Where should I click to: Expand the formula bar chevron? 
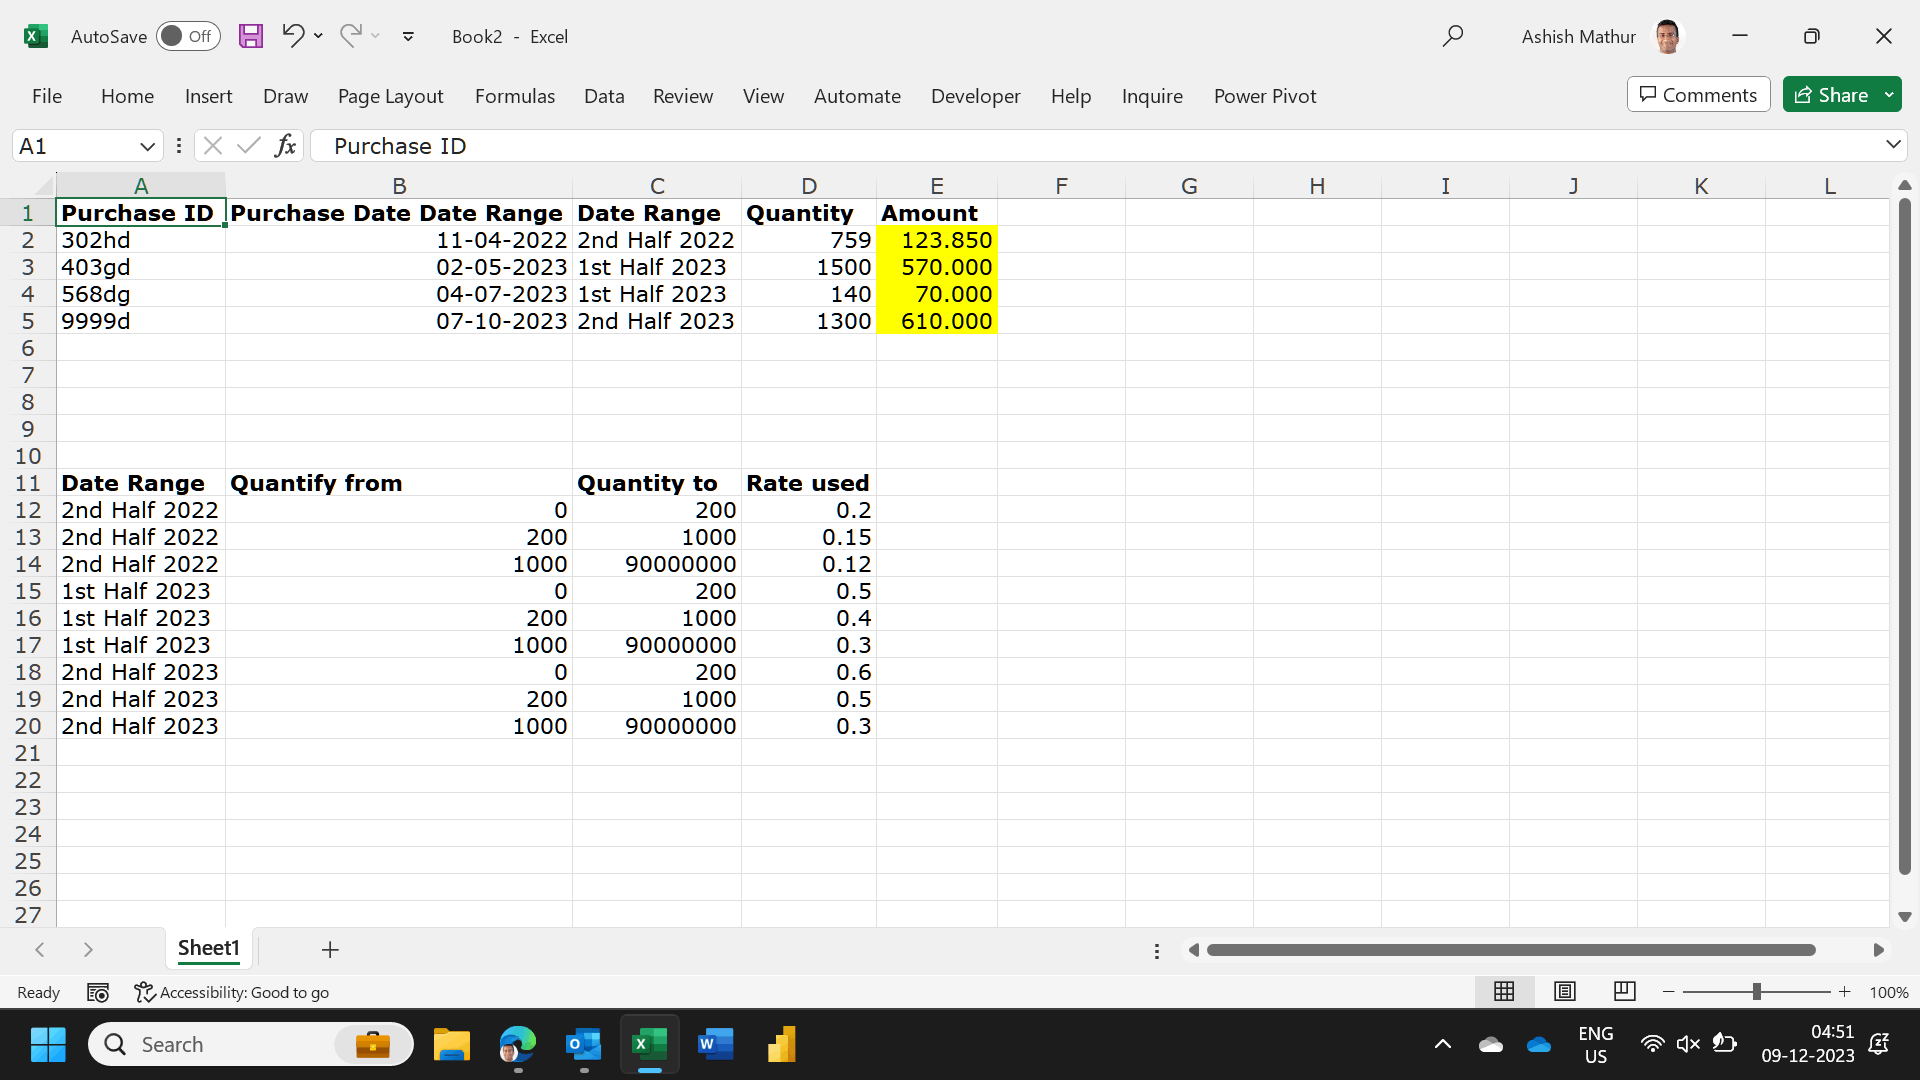(1893, 145)
